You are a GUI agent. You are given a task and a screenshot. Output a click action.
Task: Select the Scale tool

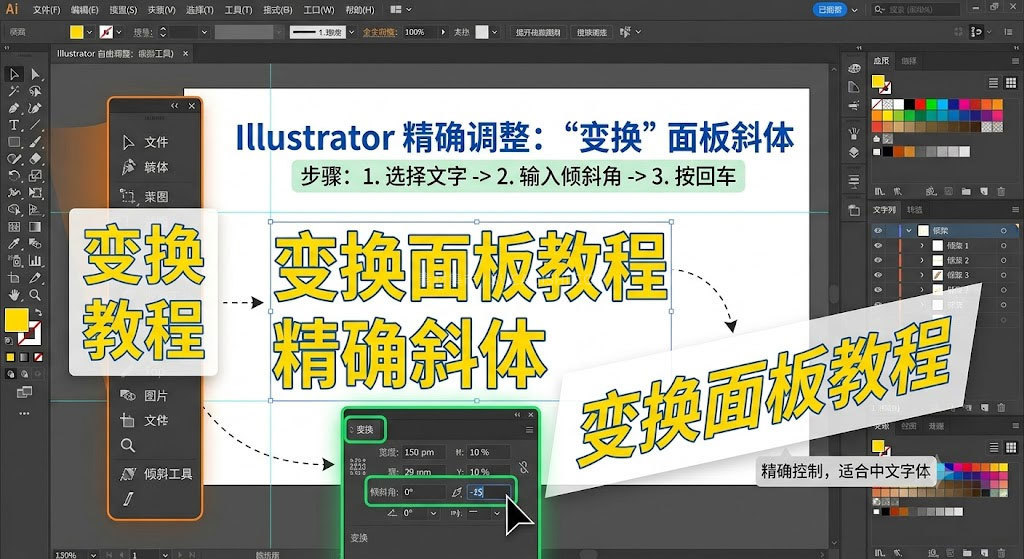pyautogui.click(x=35, y=176)
